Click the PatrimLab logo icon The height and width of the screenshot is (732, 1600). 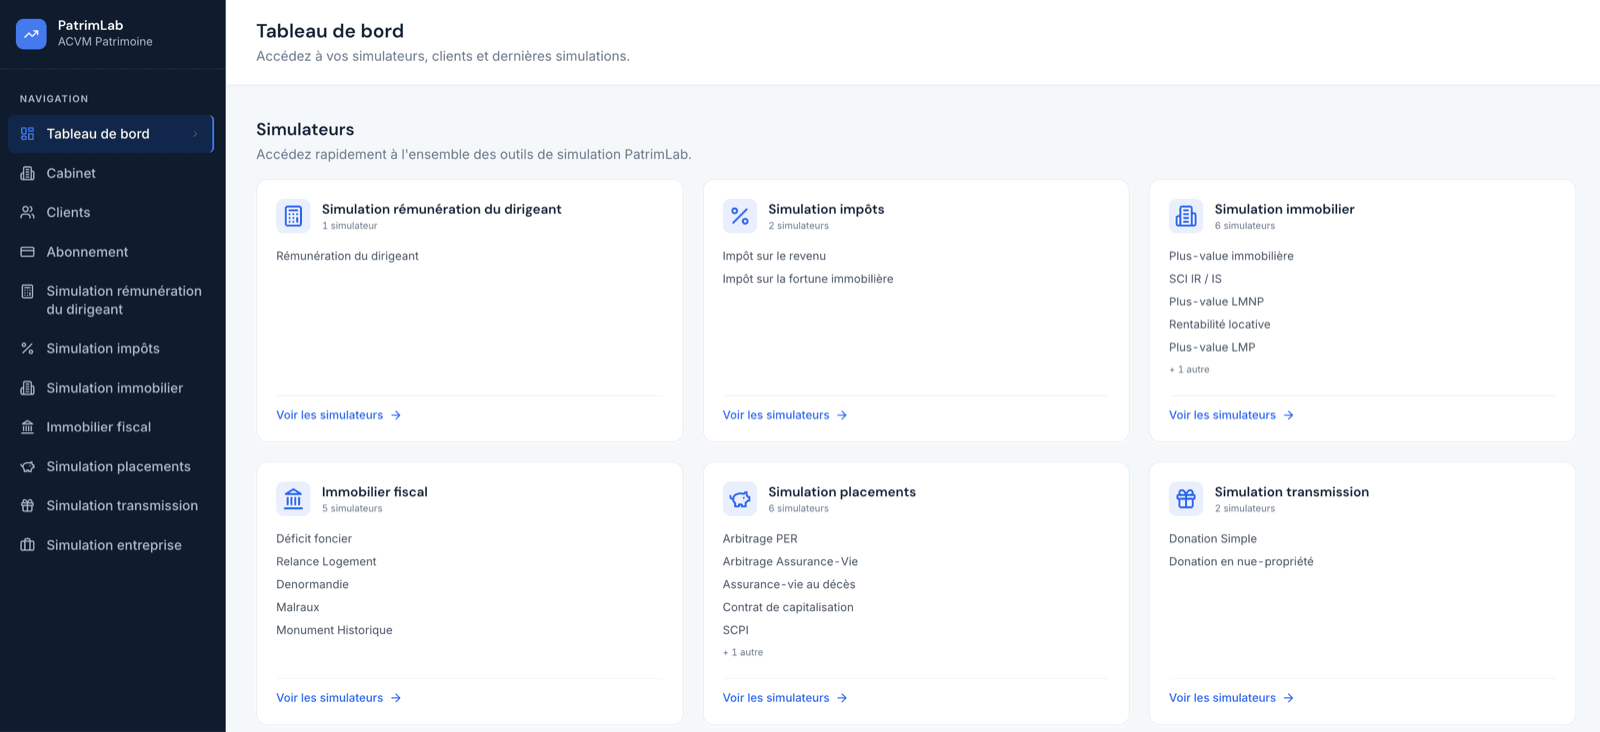point(31,34)
